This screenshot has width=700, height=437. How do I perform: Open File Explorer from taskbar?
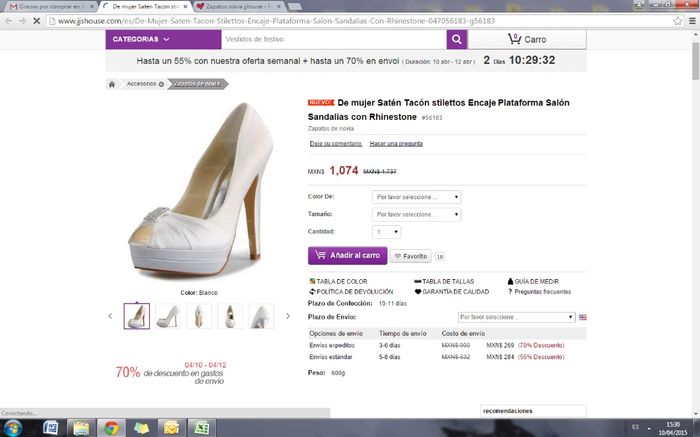pos(81,428)
